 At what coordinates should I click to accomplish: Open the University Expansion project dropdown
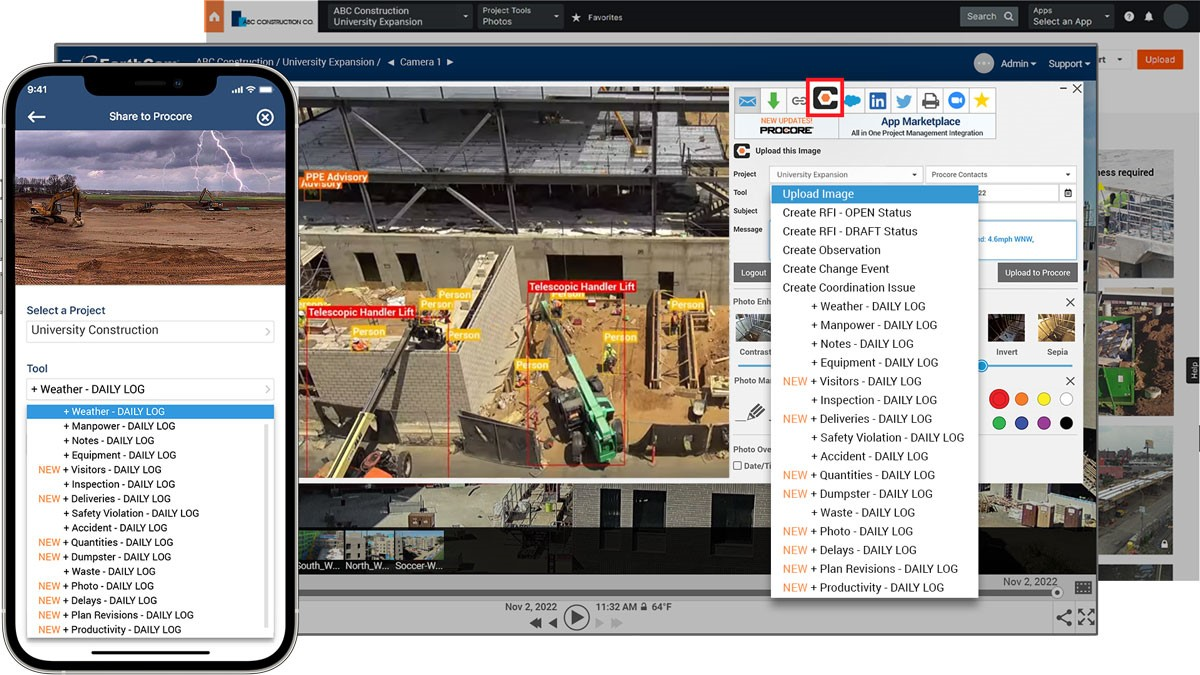pyautogui.click(x=846, y=175)
